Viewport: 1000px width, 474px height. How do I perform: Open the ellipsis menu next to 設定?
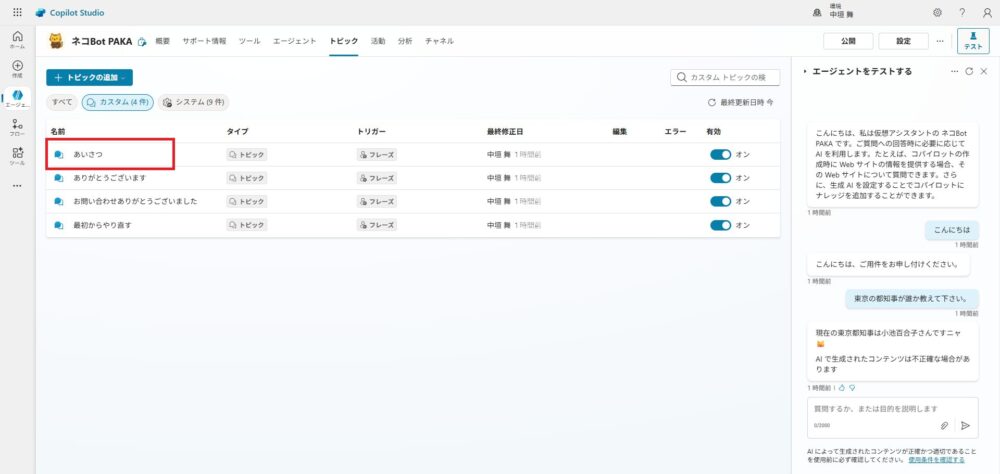pos(939,41)
